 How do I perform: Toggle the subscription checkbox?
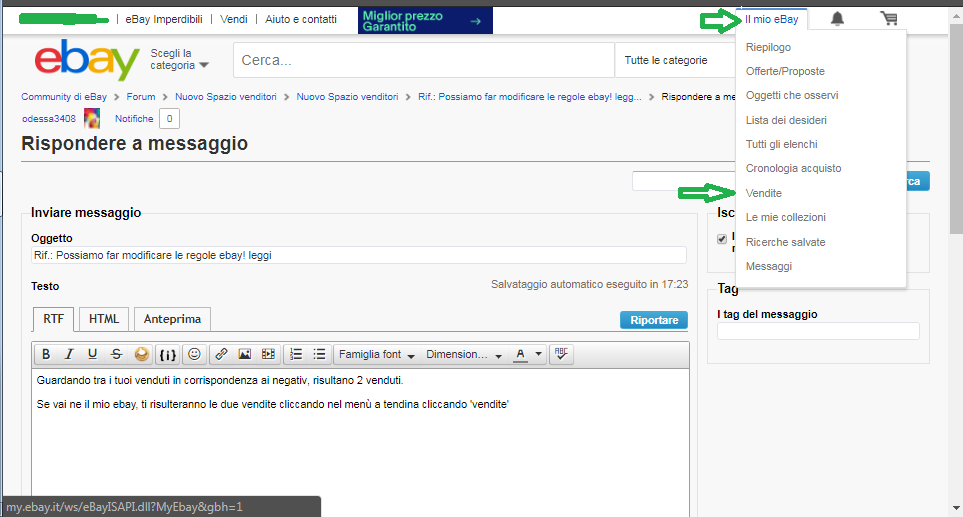[722, 239]
